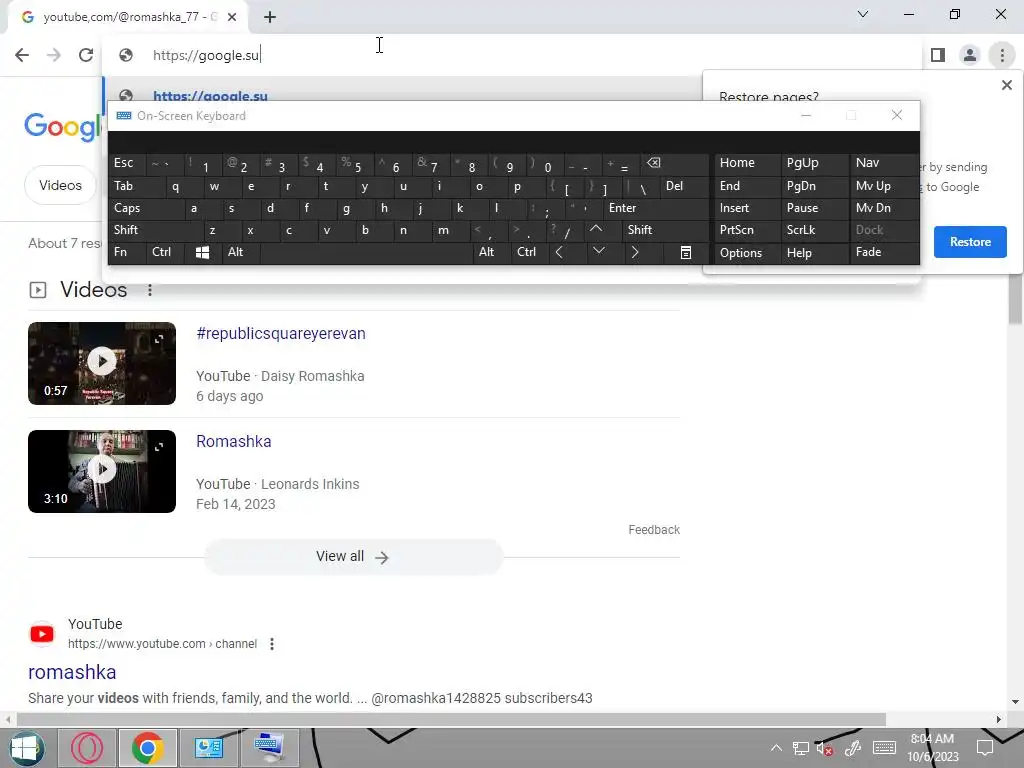Show hidden system tray icons
Image resolution: width=1024 pixels, height=768 pixels.
pos(776,748)
